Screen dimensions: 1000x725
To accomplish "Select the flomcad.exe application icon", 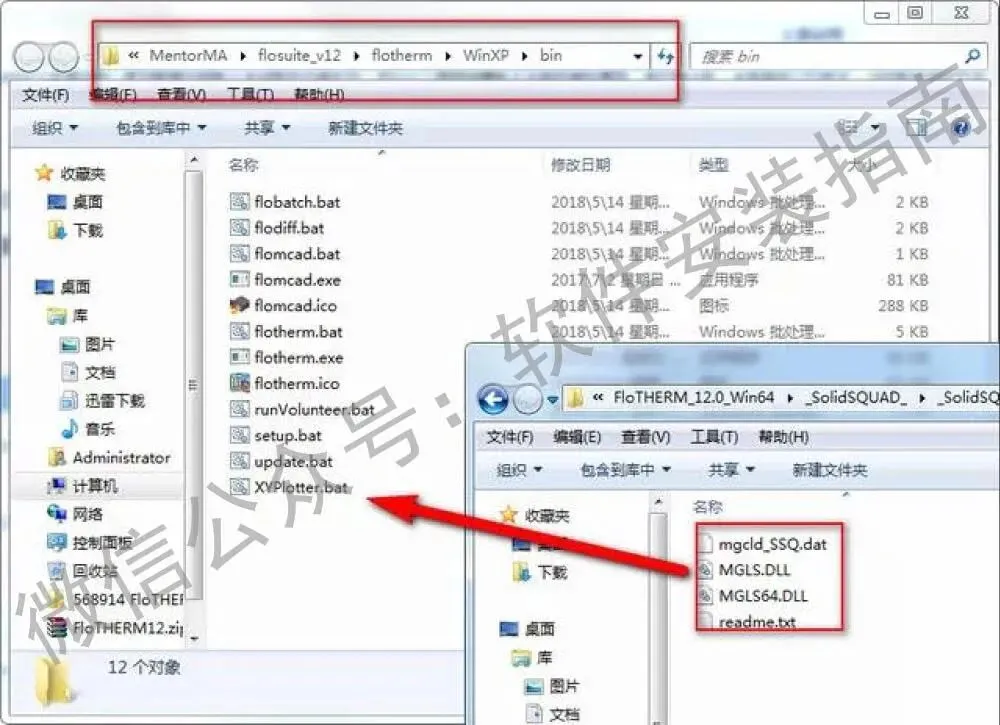I will coord(239,279).
